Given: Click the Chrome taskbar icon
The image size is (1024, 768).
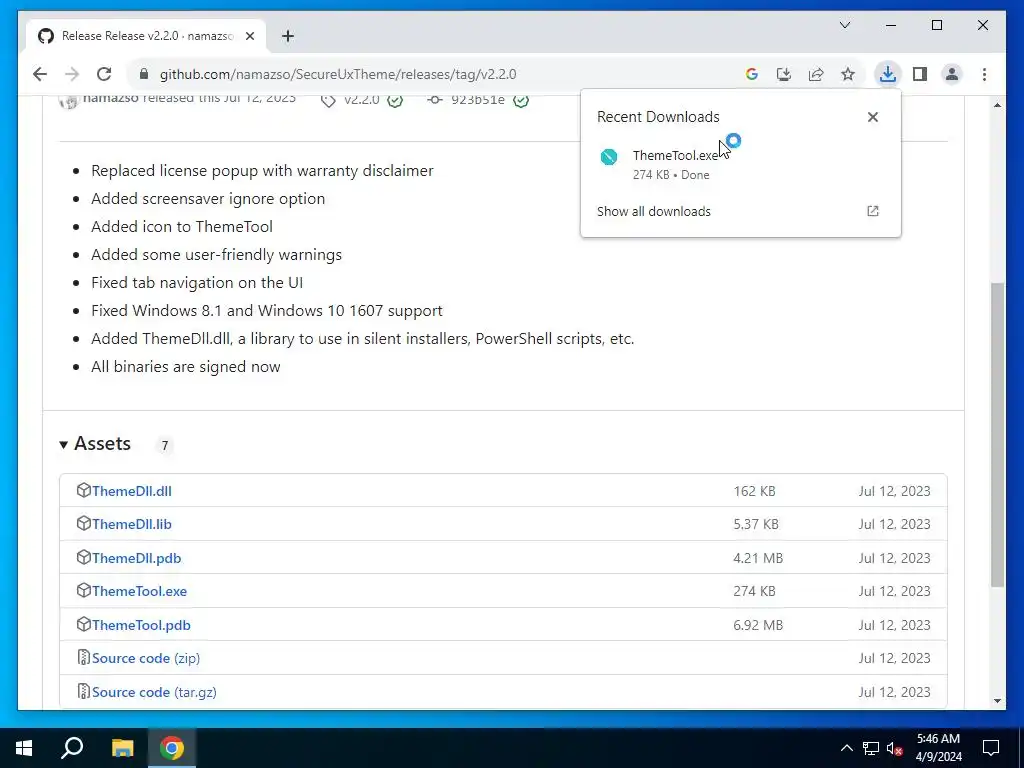Looking at the screenshot, I should point(172,748).
